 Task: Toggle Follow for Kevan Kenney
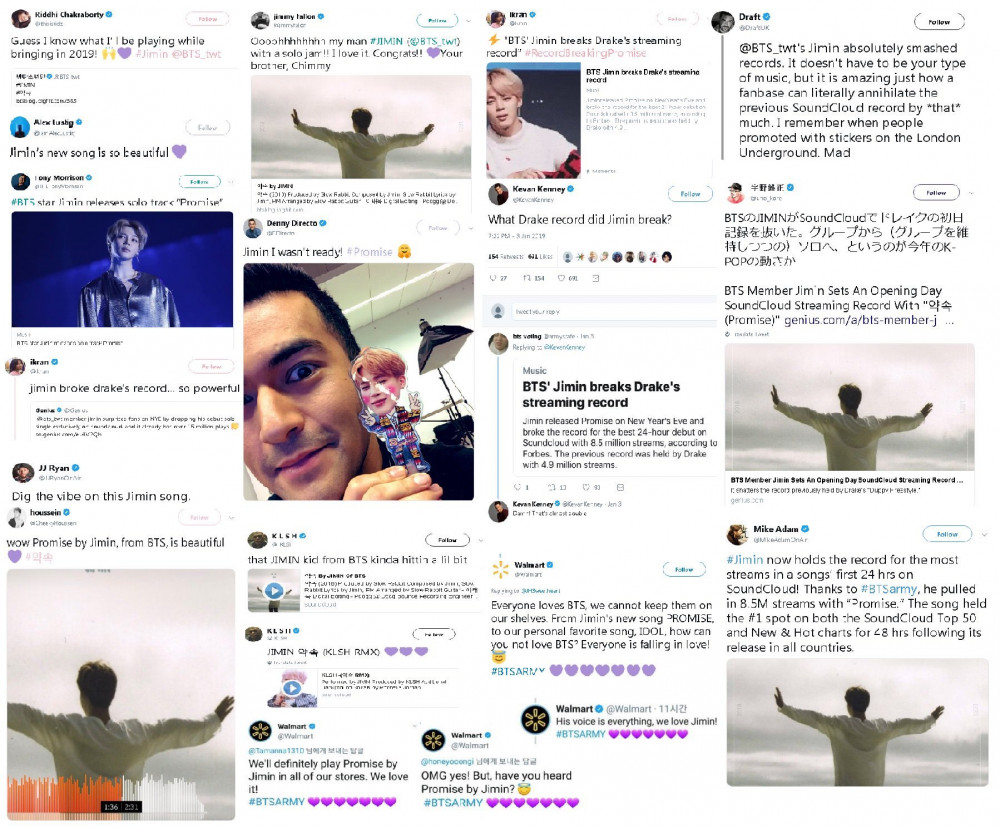[690, 193]
